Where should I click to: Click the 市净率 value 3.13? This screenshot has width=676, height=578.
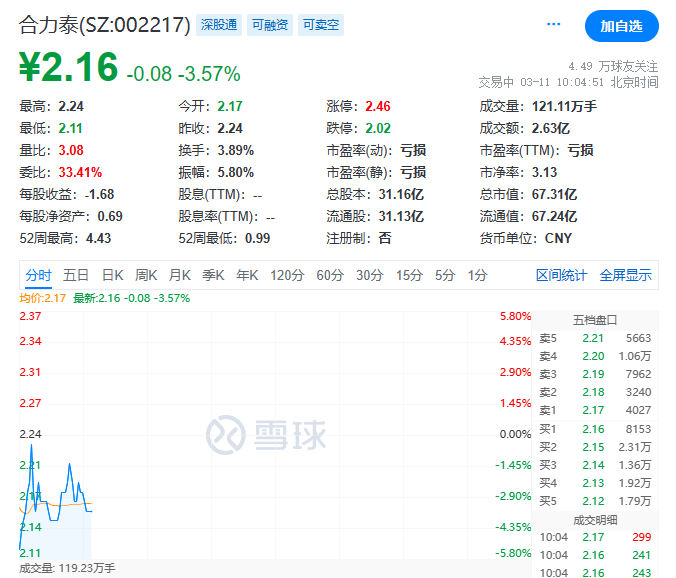click(544, 172)
